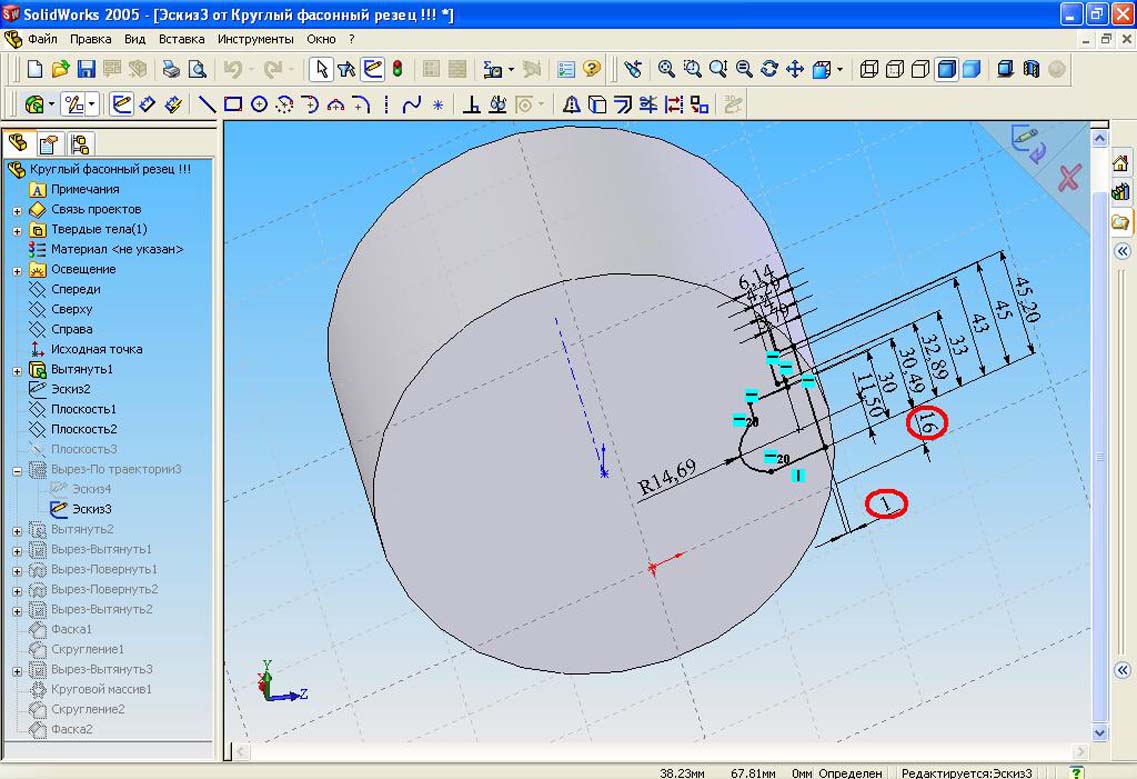Expand the Вытянуть1 feature
1137x779 pixels.
(x=17, y=371)
